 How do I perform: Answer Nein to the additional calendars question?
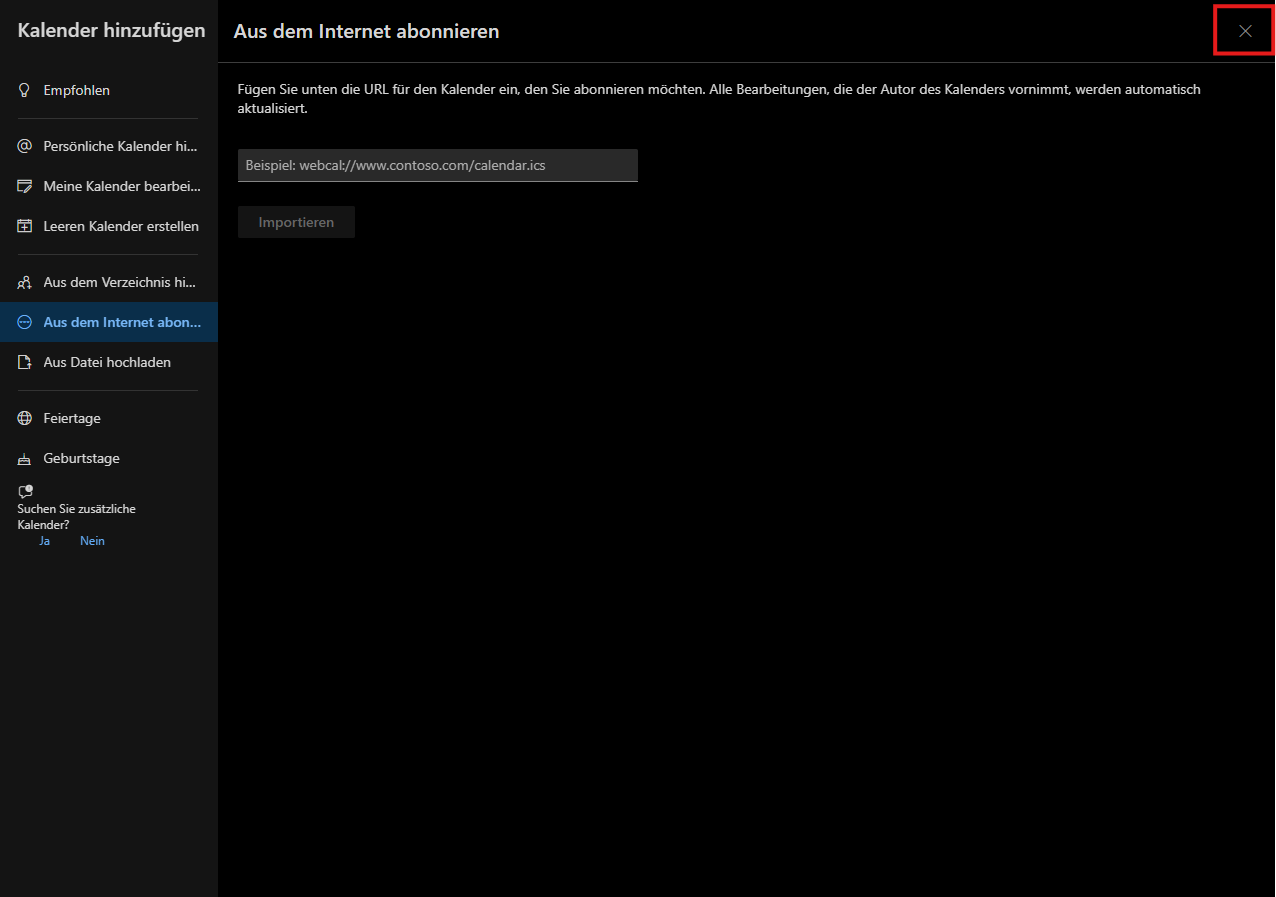click(92, 541)
